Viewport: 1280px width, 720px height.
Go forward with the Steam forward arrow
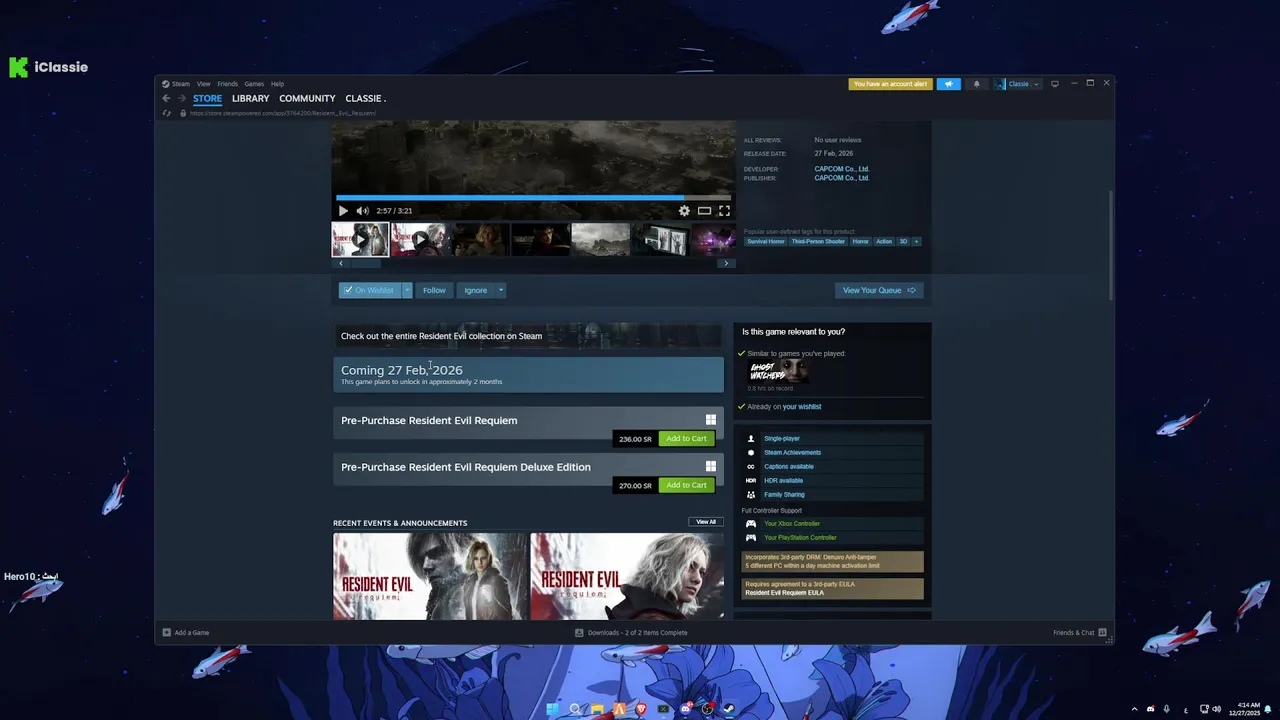point(181,99)
